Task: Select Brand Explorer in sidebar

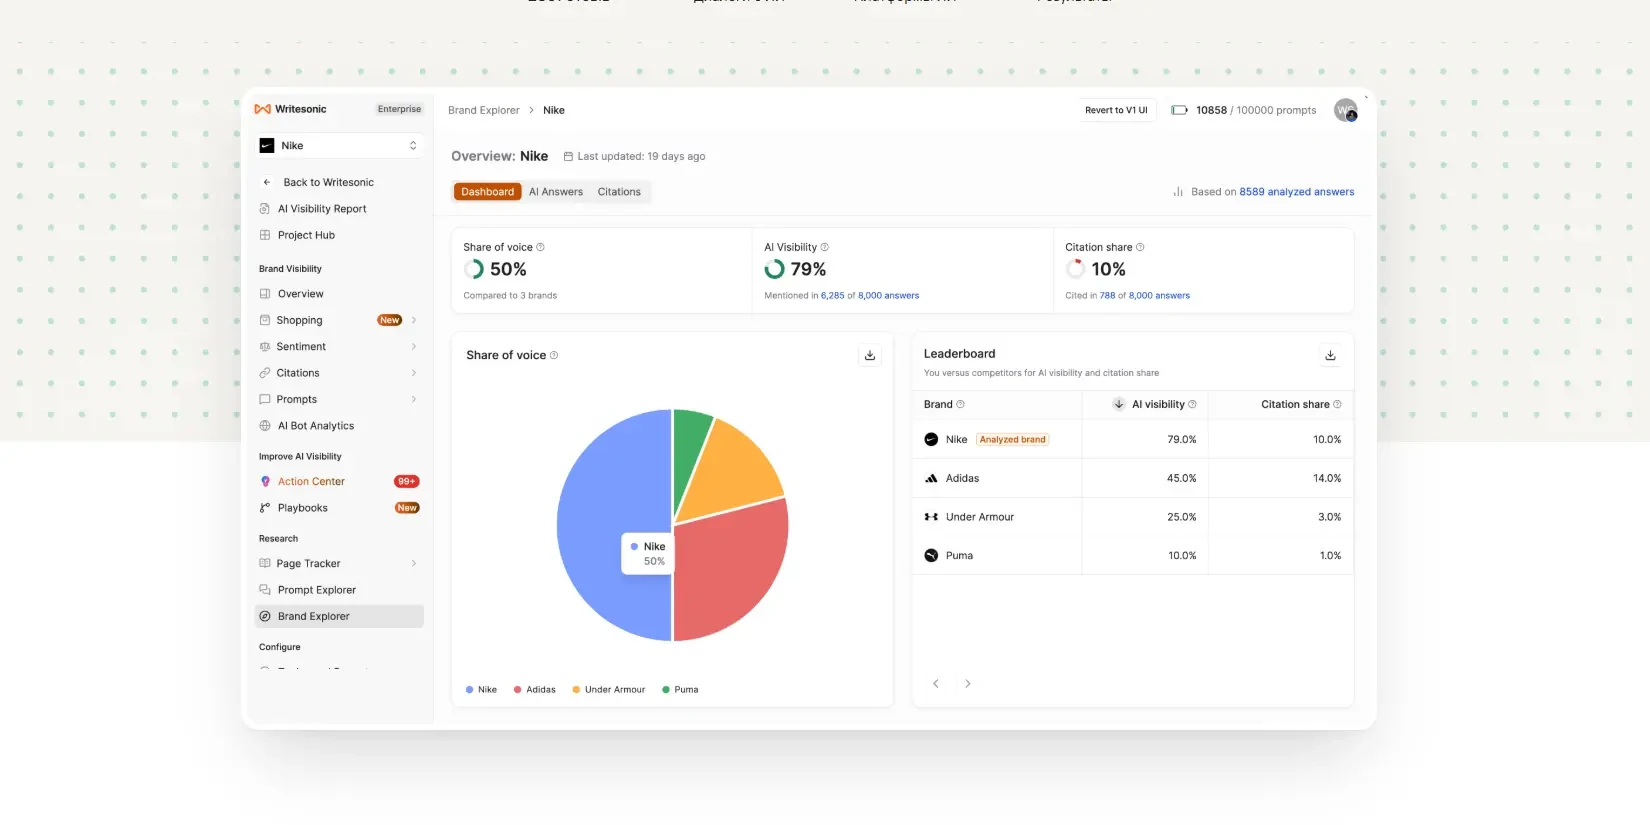Action: [x=339, y=617]
